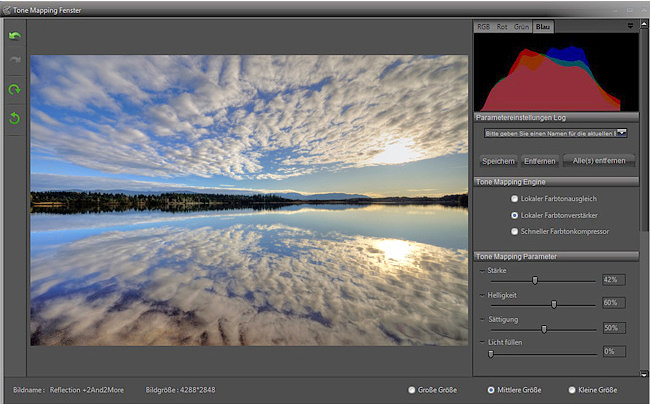
Task: Choose Große Größe preview size
Action: pos(411,390)
